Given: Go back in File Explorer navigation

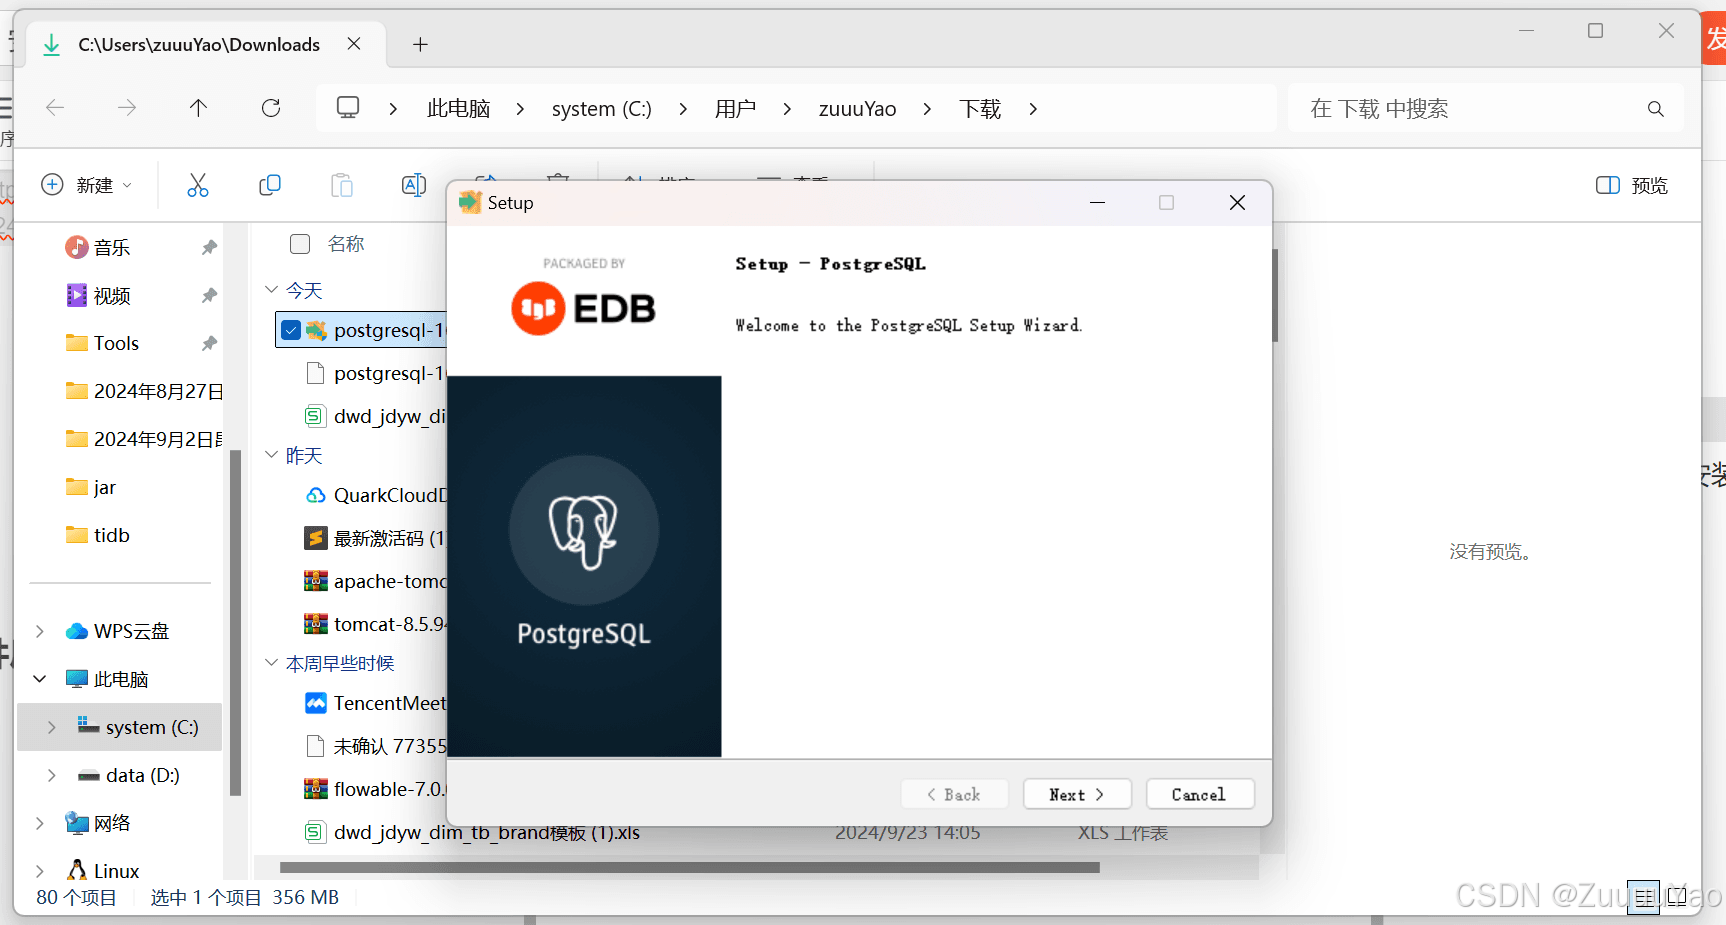Looking at the screenshot, I should [55, 108].
